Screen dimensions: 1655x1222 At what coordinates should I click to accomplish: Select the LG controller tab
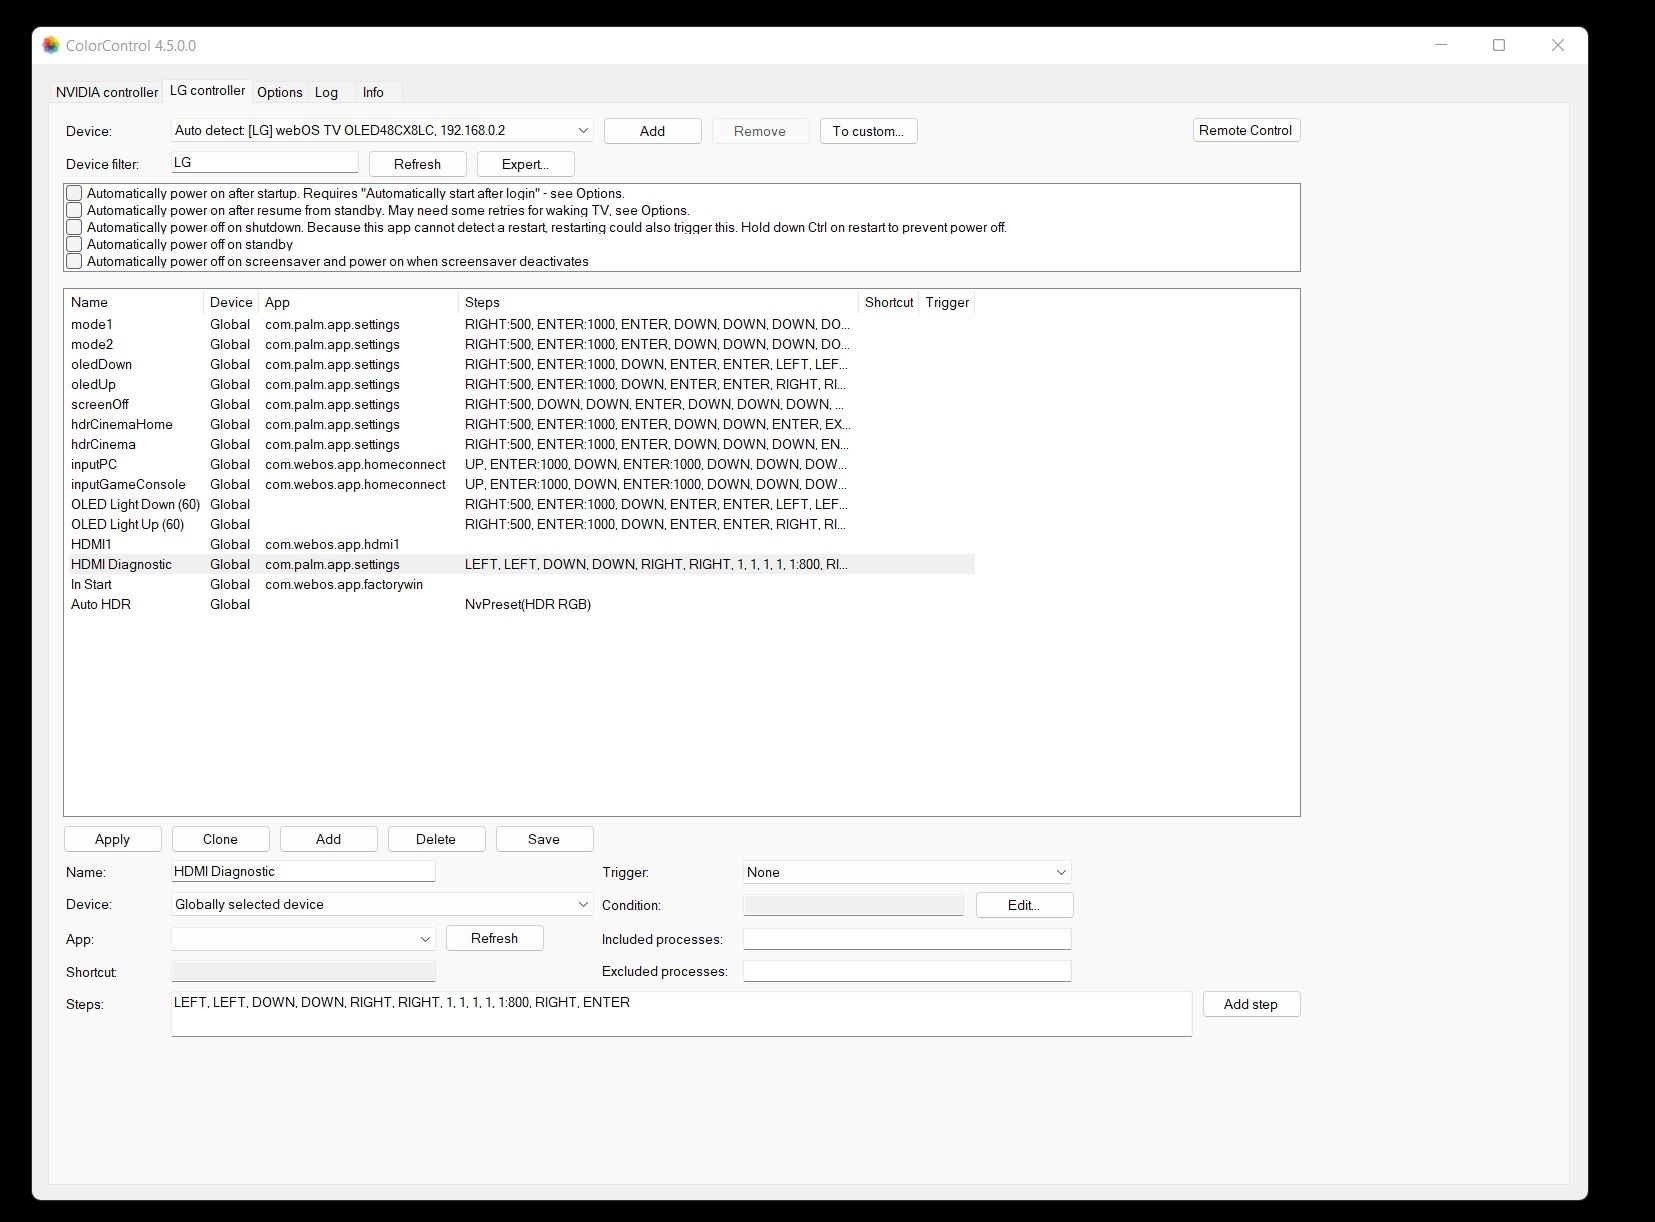coord(207,90)
